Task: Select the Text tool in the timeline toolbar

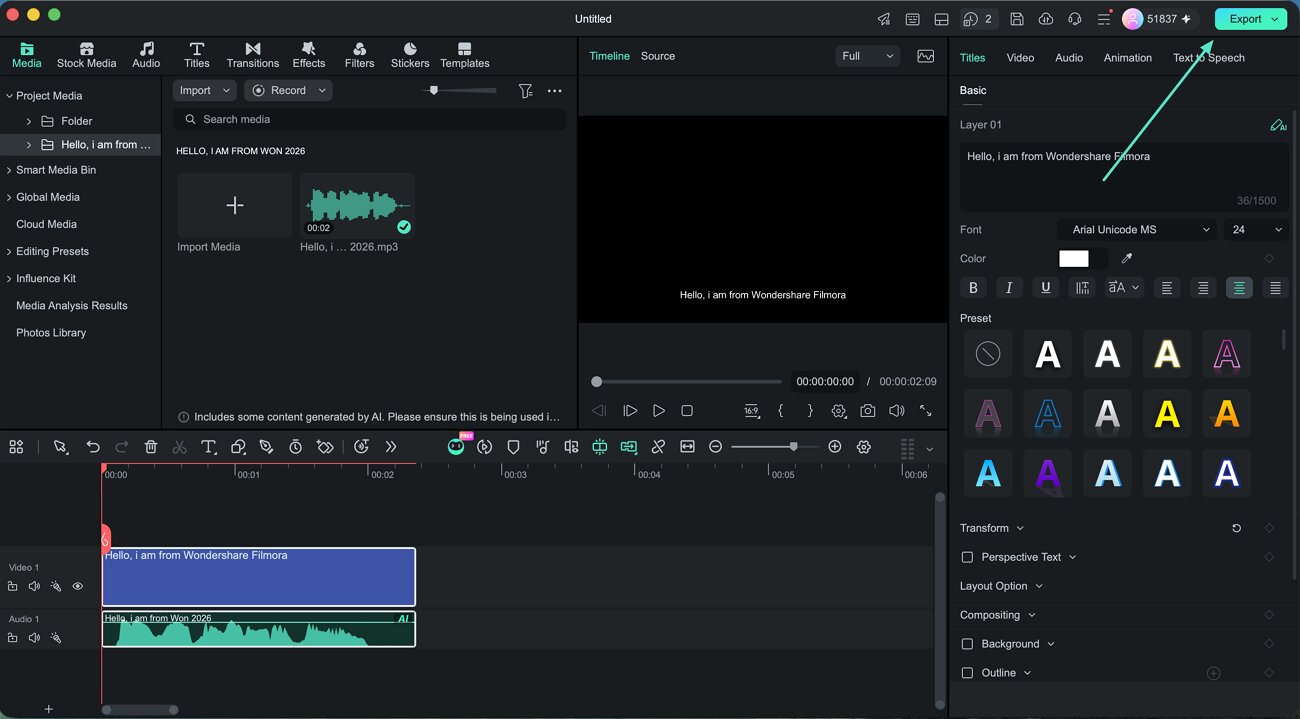Action: pos(208,447)
